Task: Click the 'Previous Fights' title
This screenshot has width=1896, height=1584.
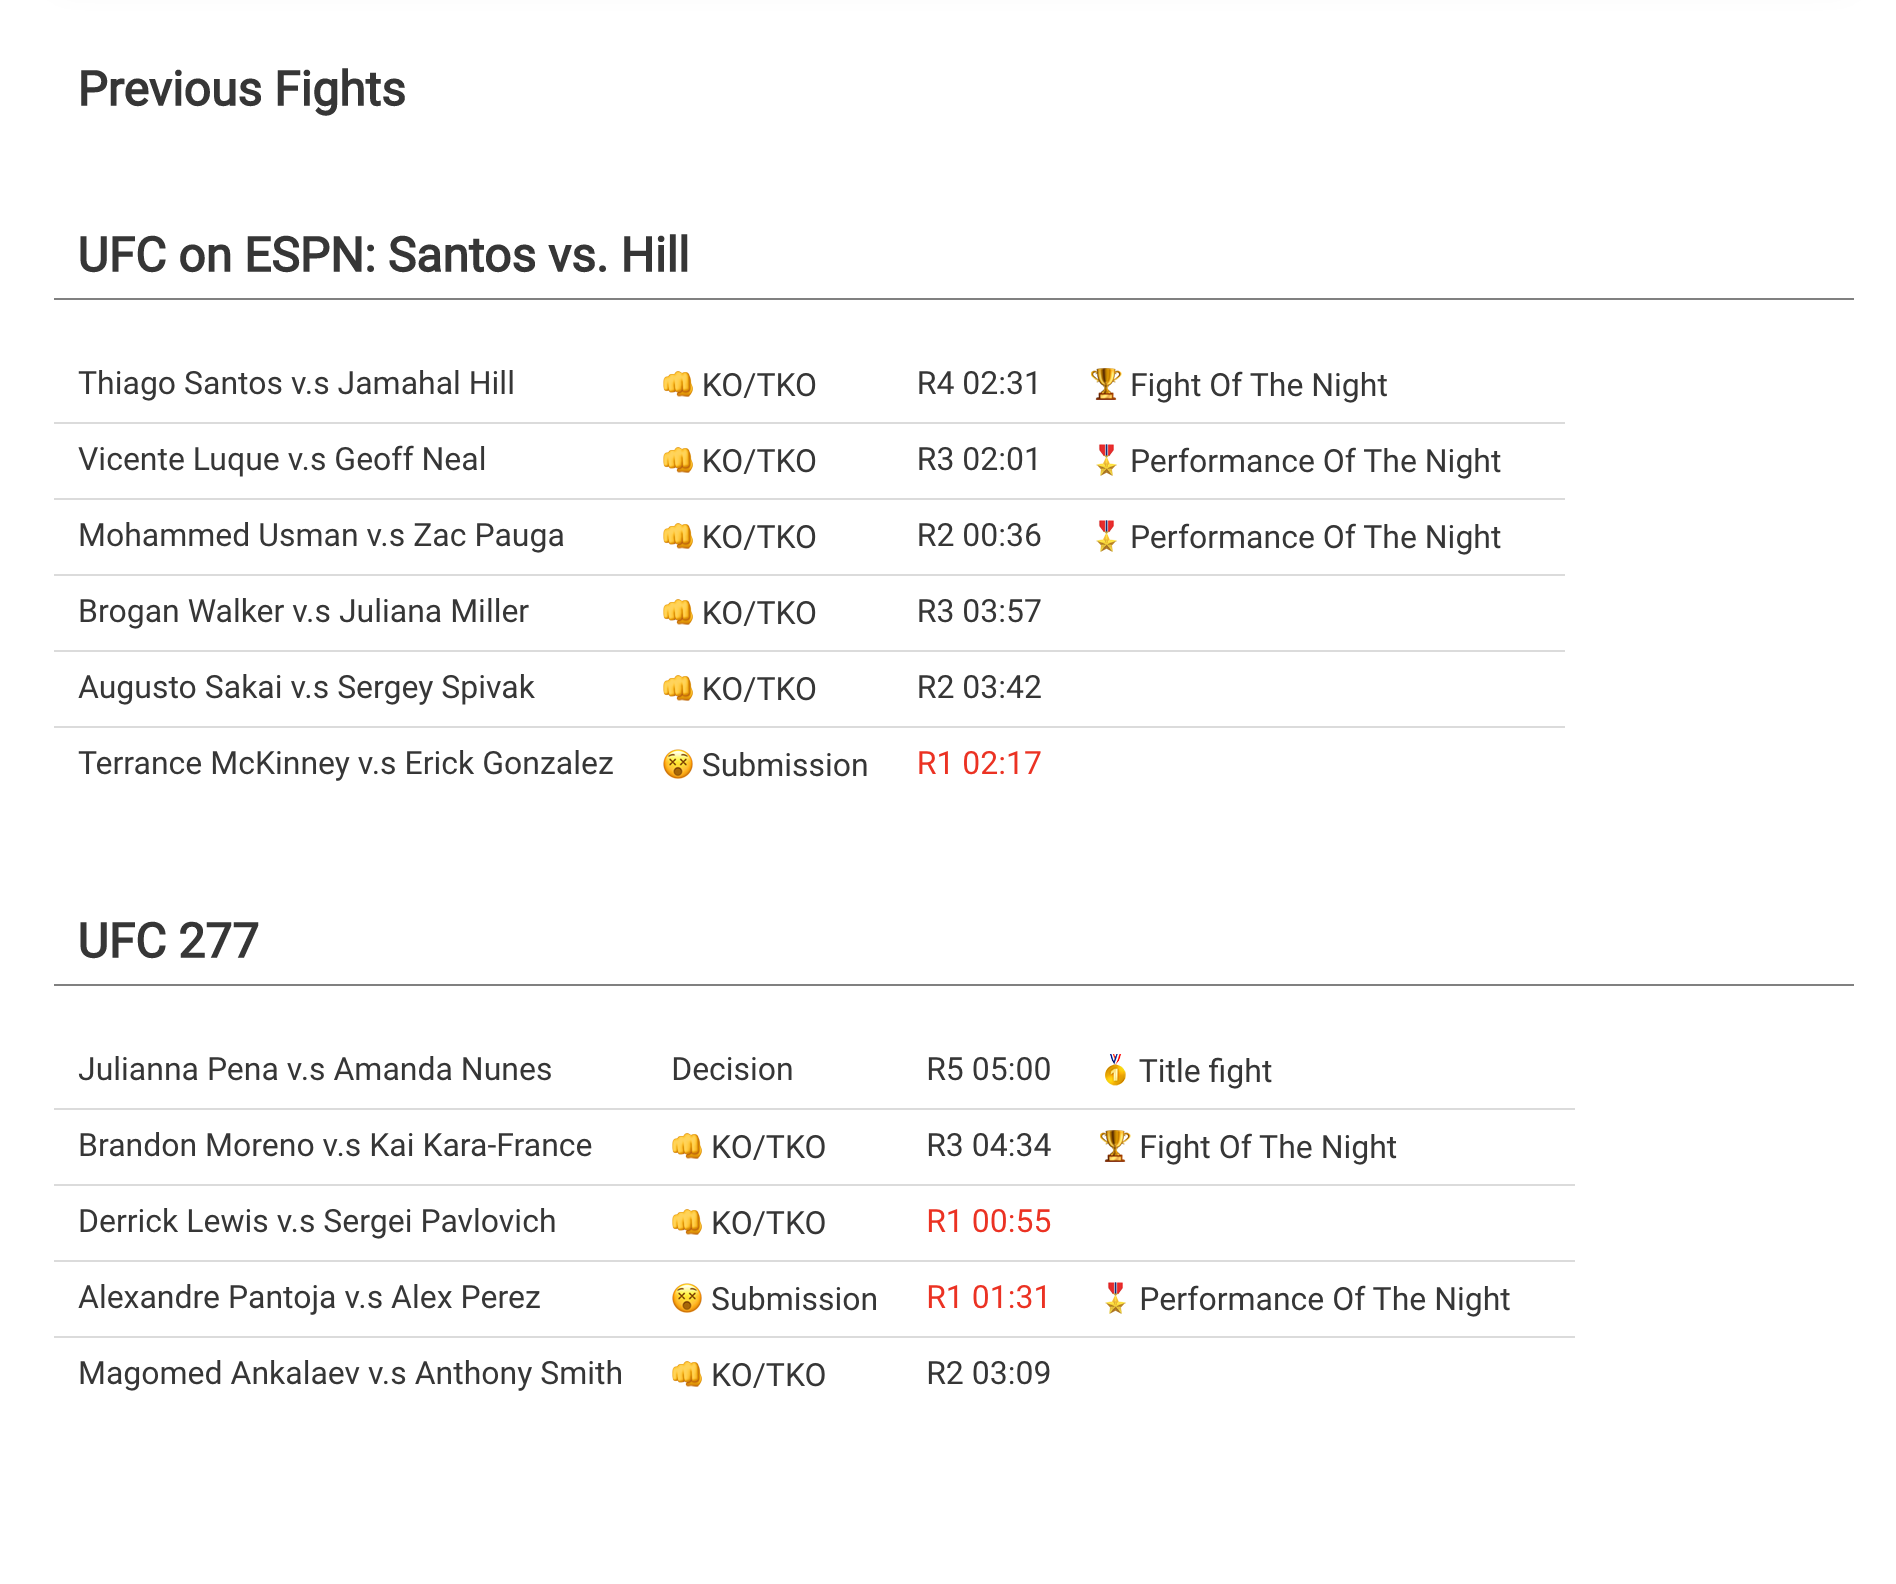Action: point(242,89)
